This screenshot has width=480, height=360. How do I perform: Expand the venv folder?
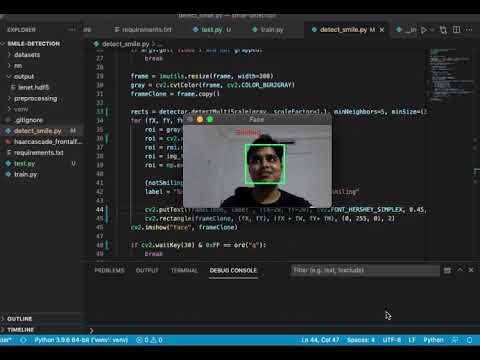[21, 109]
